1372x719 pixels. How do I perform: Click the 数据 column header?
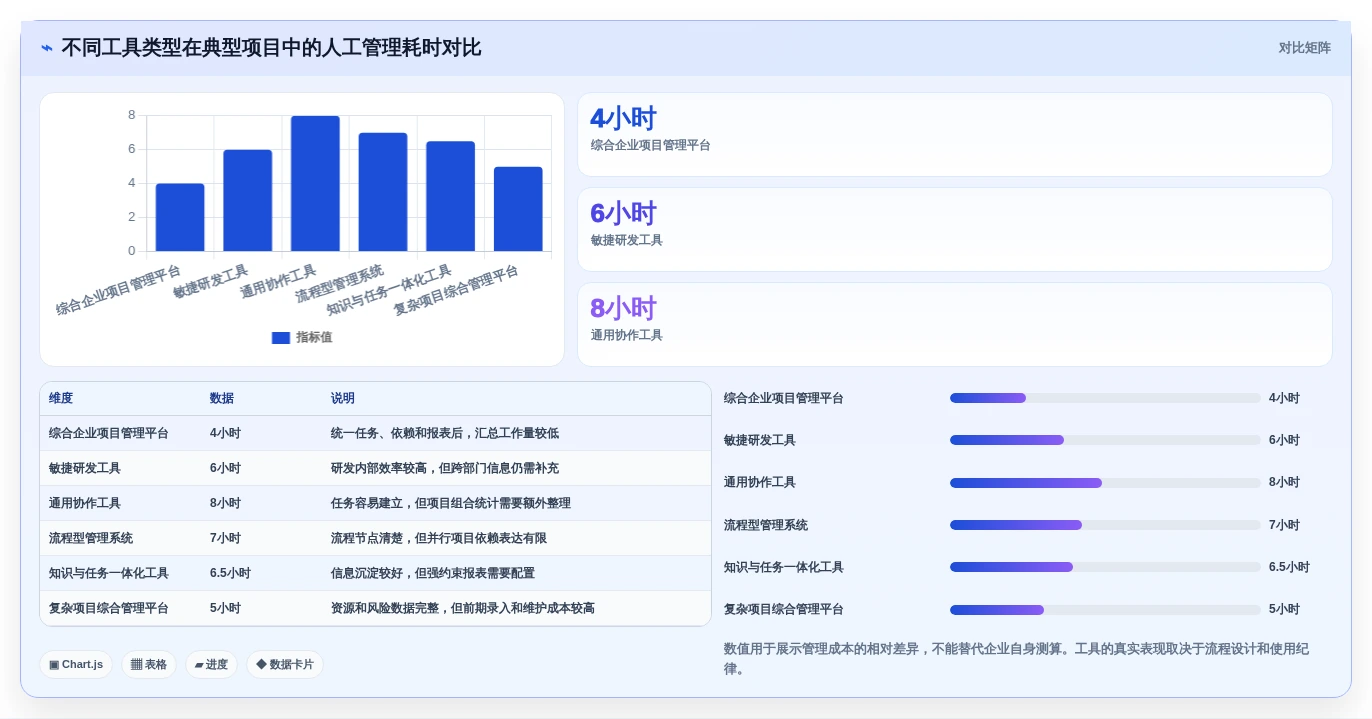pyautogui.click(x=222, y=398)
